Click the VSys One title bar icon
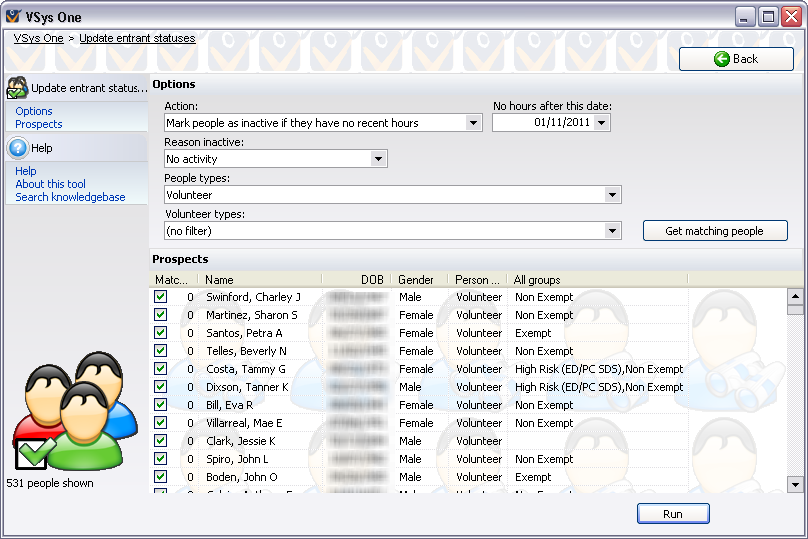 [x=13, y=16]
